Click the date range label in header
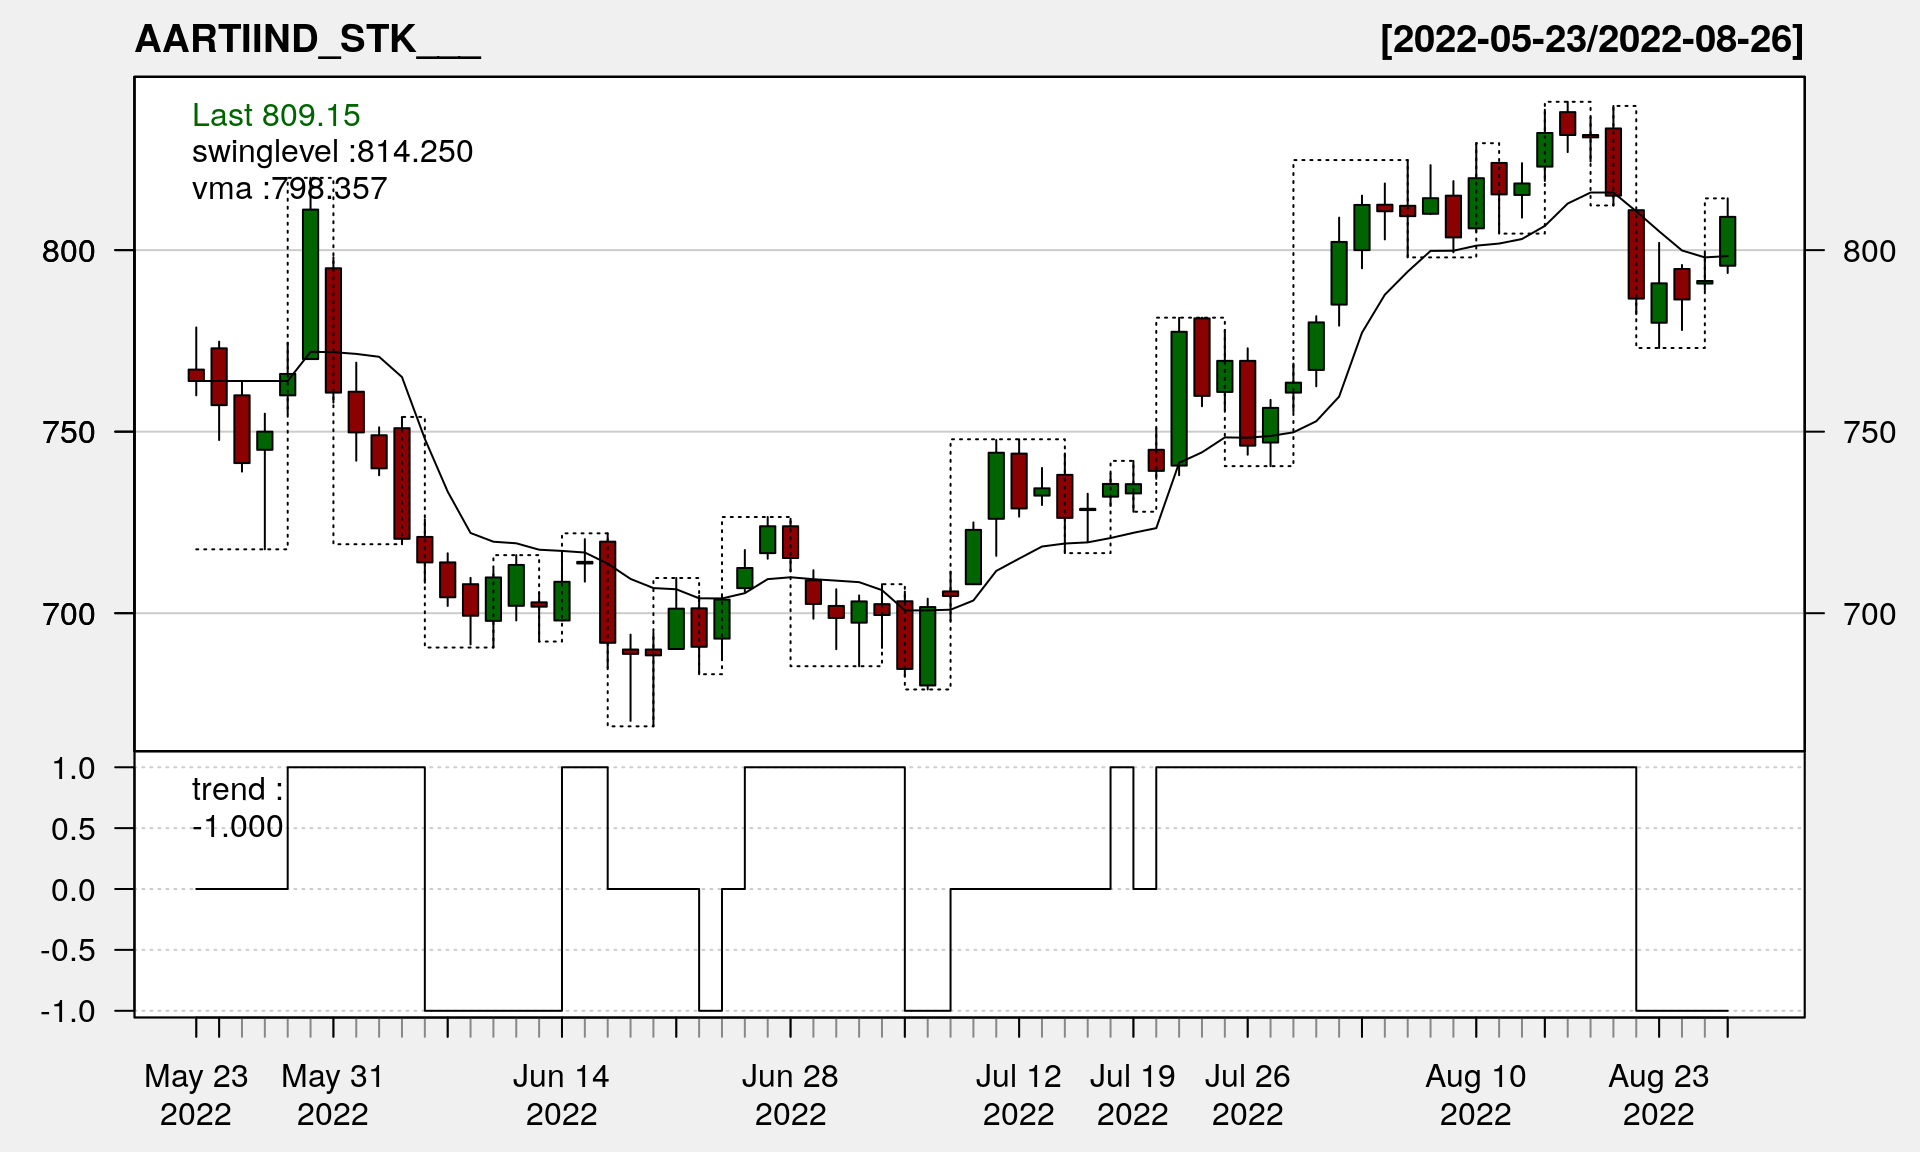The image size is (1920, 1152). [1591, 40]
